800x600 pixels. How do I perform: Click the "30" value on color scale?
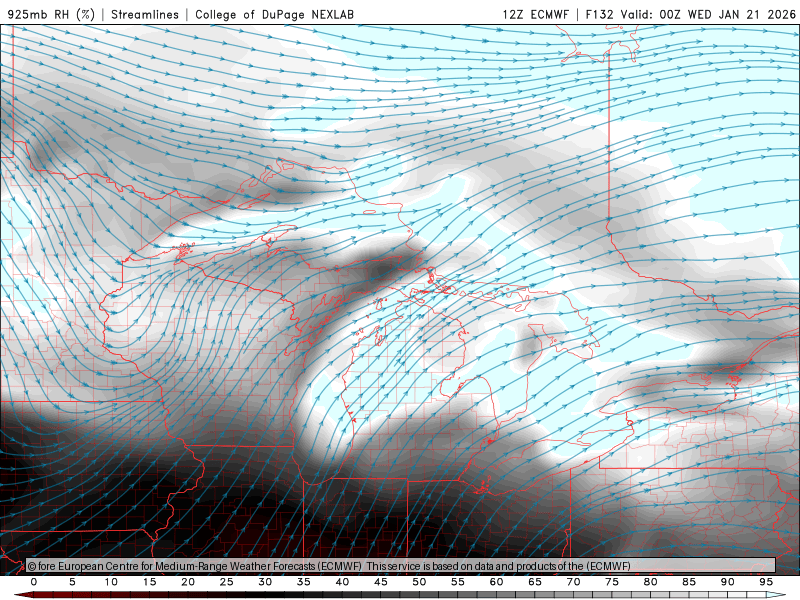(x=265, y=582)
